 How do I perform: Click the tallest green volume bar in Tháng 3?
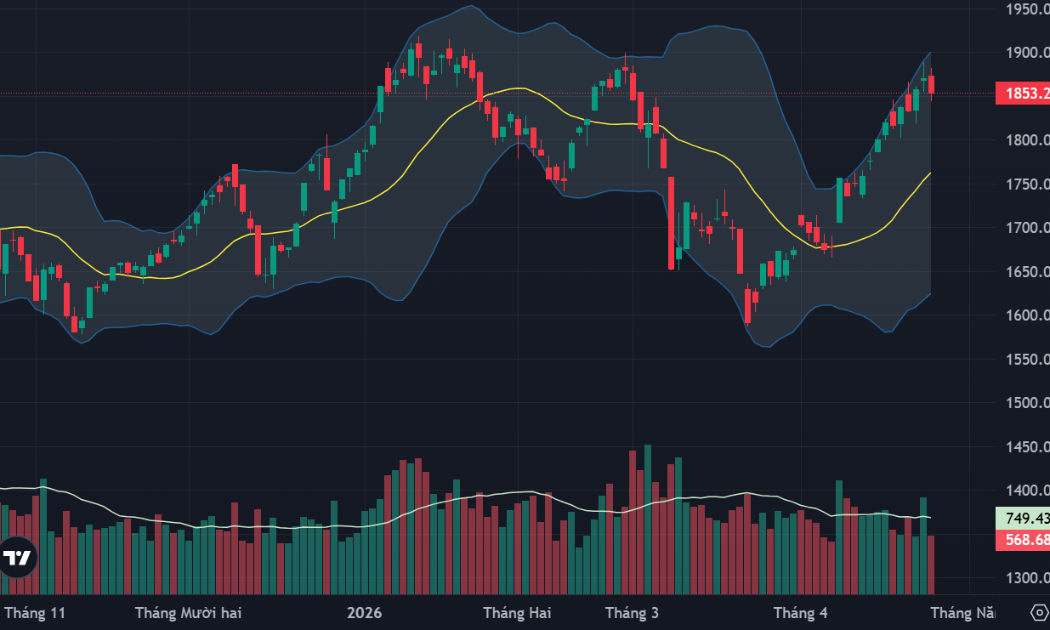point(647,520)
